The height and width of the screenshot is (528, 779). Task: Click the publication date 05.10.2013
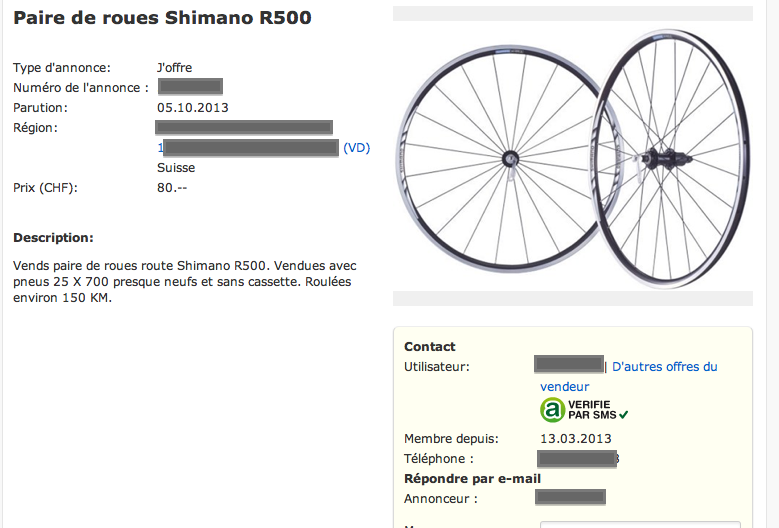point(193,108)
